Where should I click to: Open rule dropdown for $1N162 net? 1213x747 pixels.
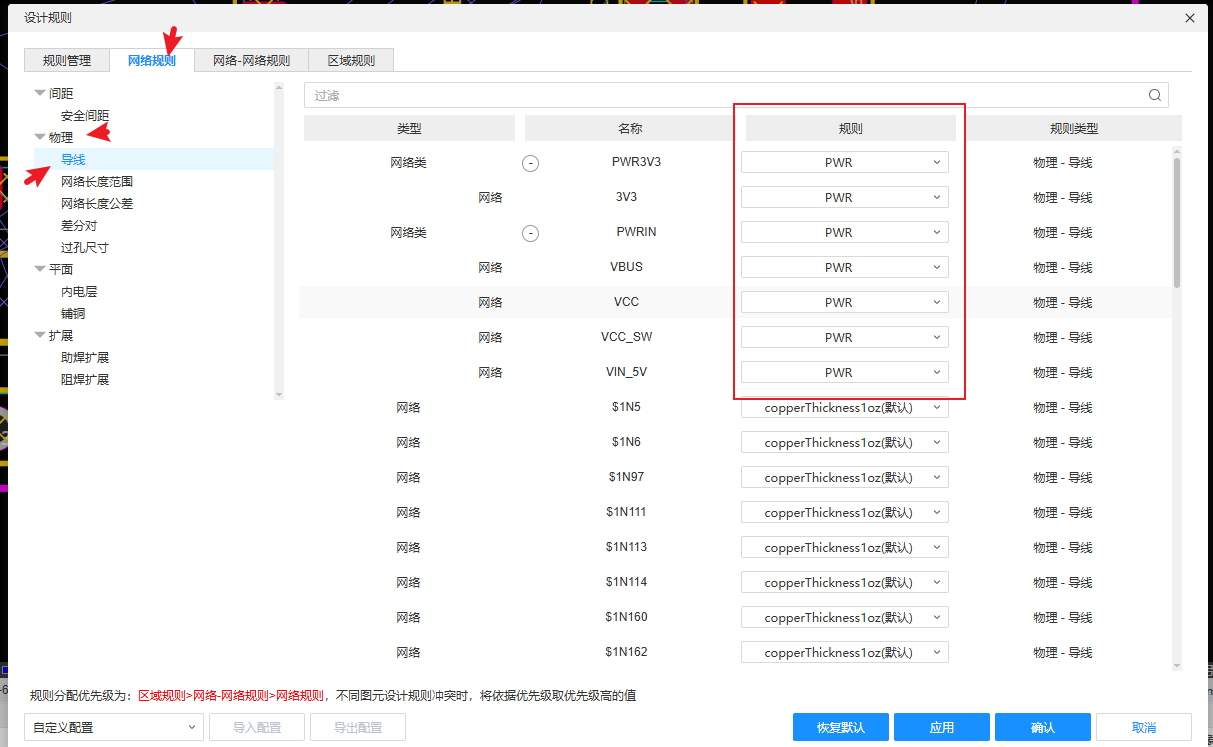point(845,652)
